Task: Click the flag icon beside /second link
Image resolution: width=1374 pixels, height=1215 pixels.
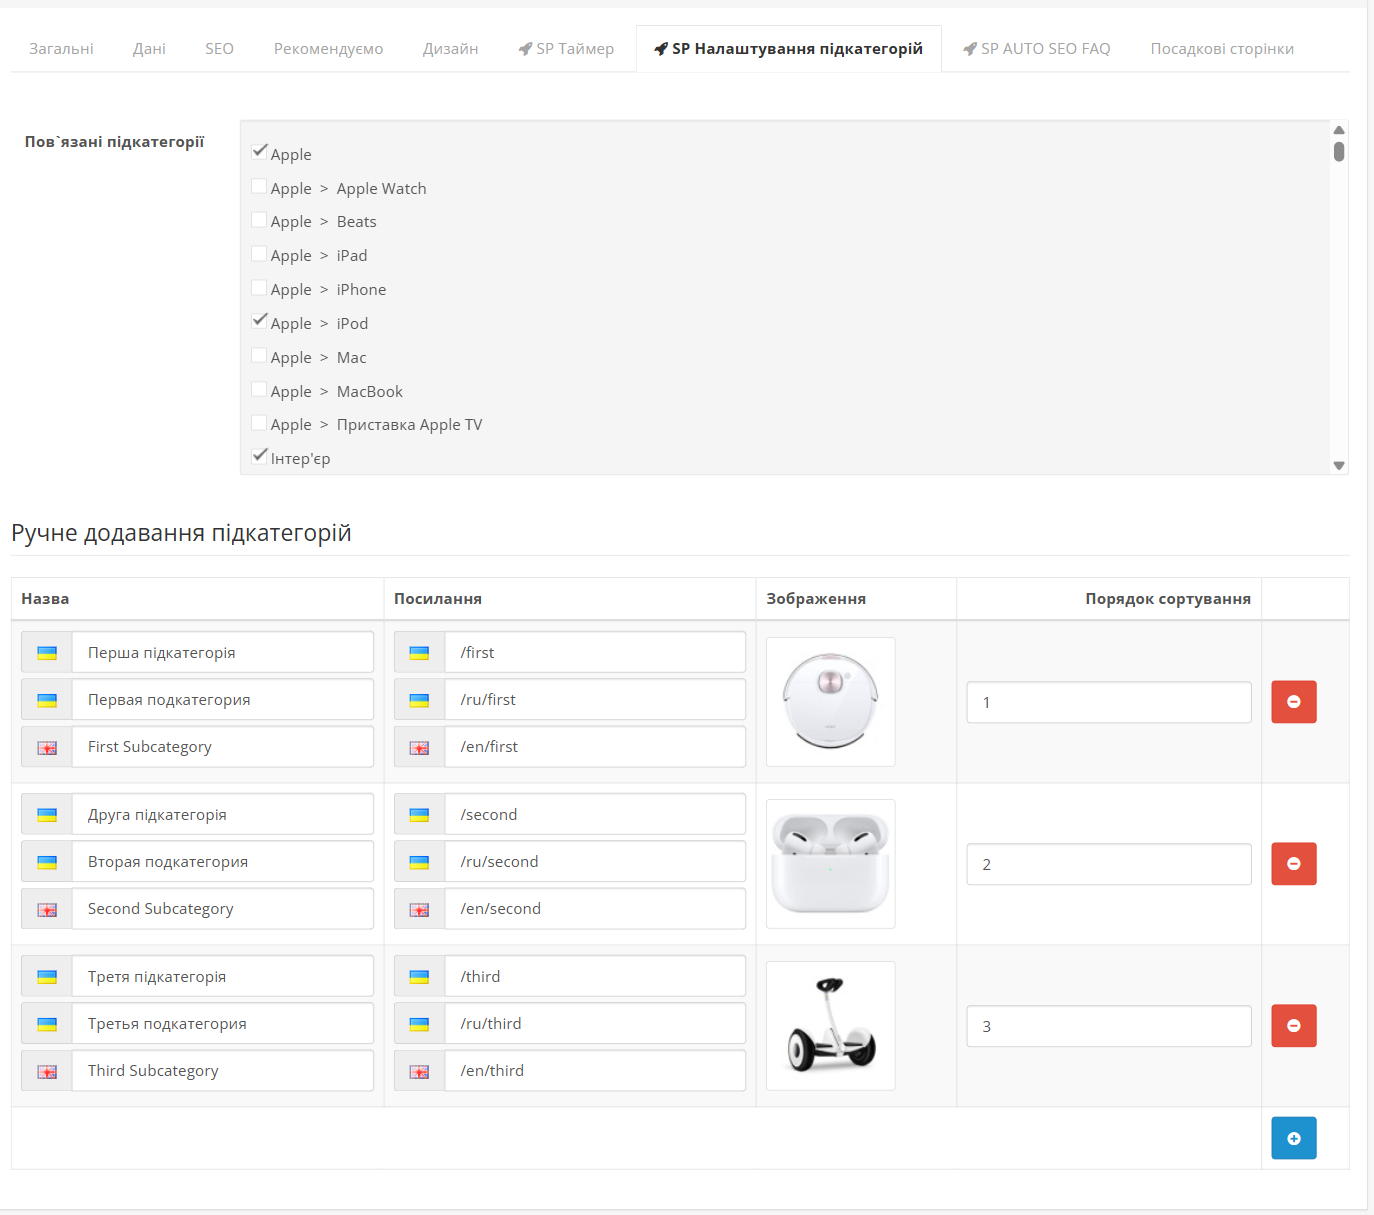Action: [x=420, y=815]
